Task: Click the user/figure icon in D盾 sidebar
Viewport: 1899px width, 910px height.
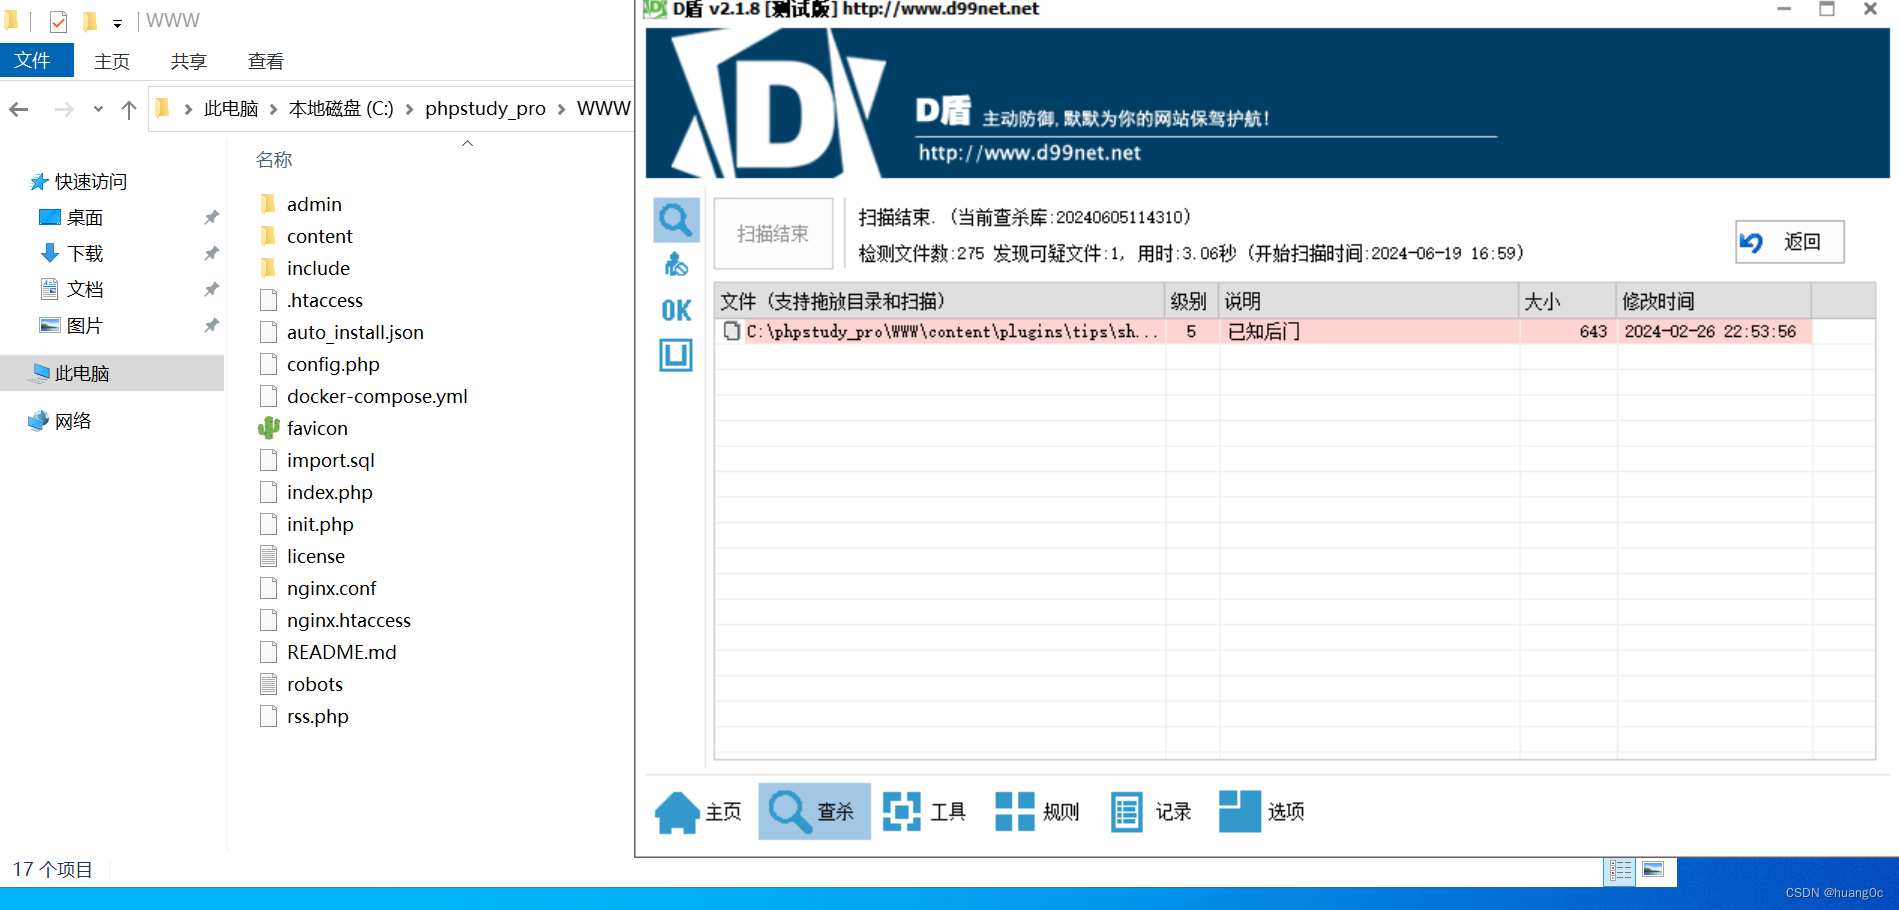Action: click(676, 264)
